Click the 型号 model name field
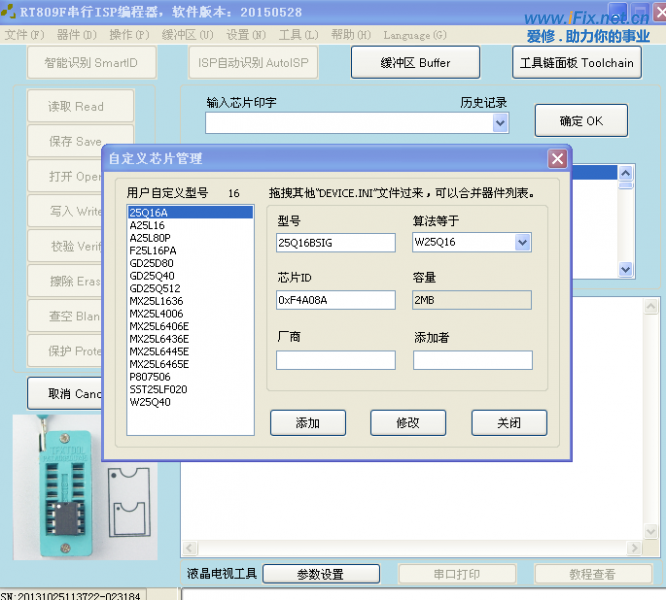 point(335,242)
